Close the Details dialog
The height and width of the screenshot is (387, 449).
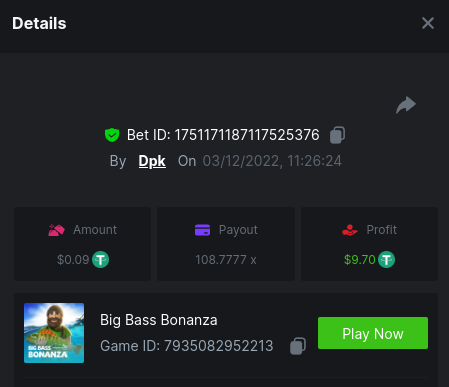(428, 23)
